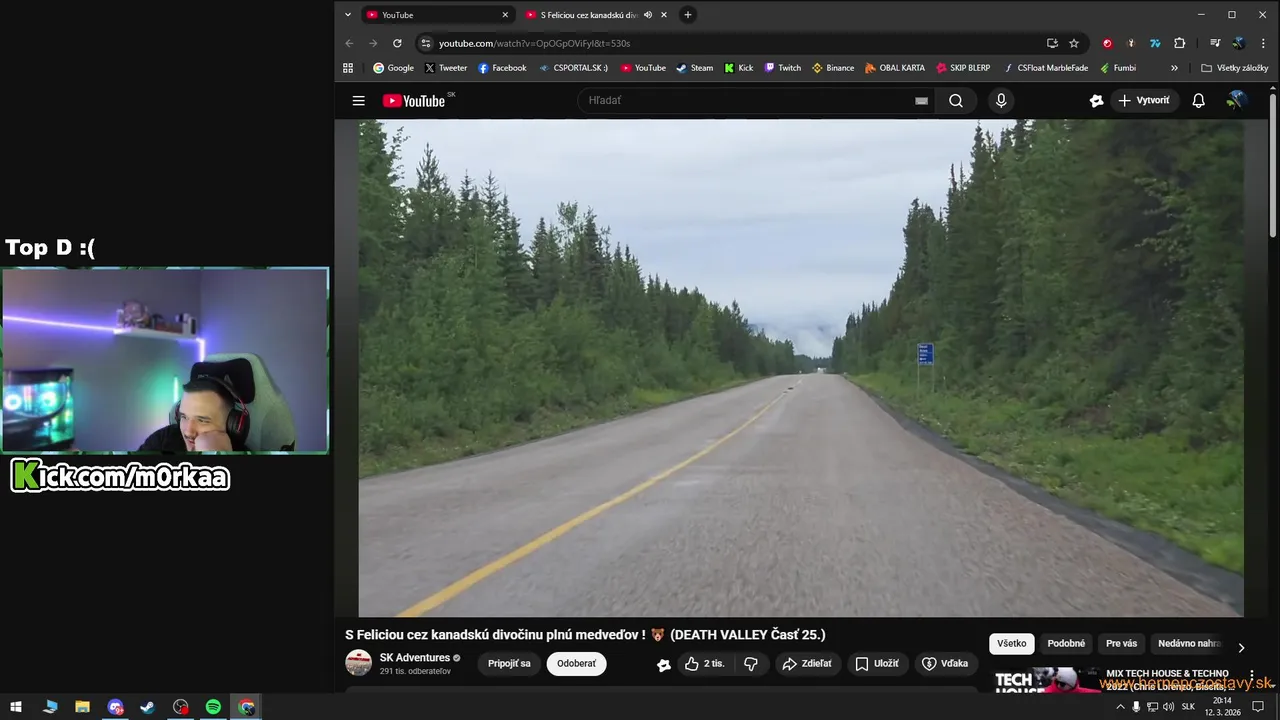Open the tab search chevron in Chrome
1280x720 pixels.
coord(348,15)
